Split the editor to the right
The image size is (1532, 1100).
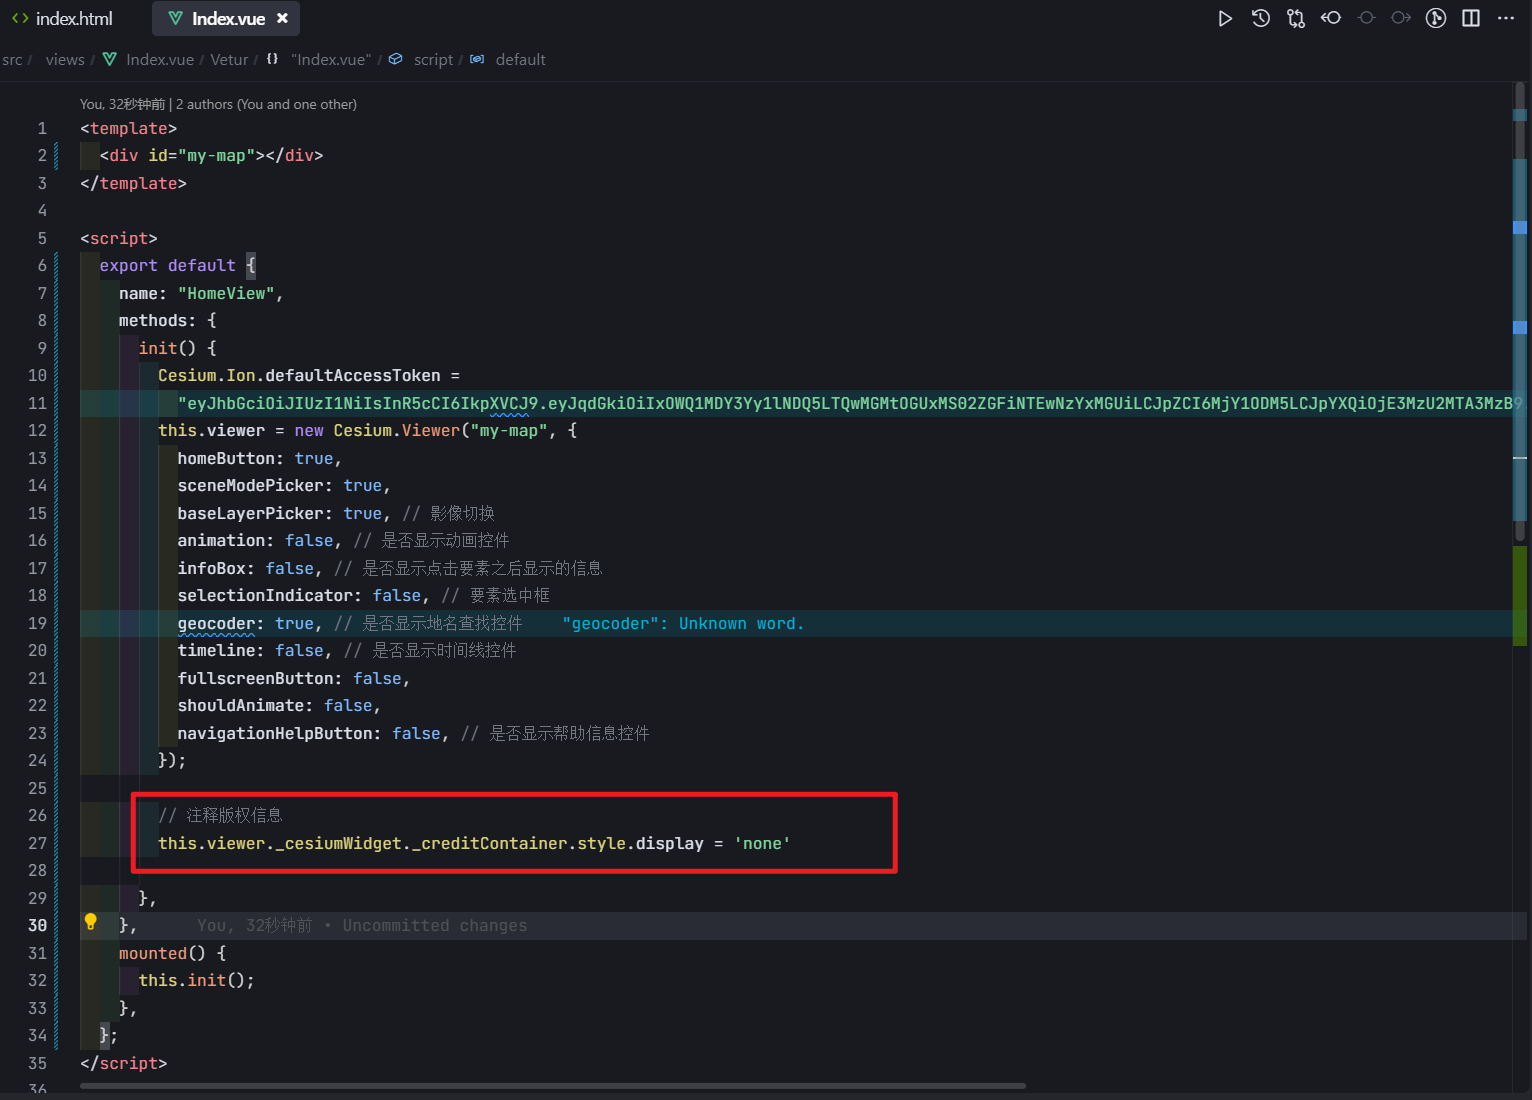(x=1471, y=18)
